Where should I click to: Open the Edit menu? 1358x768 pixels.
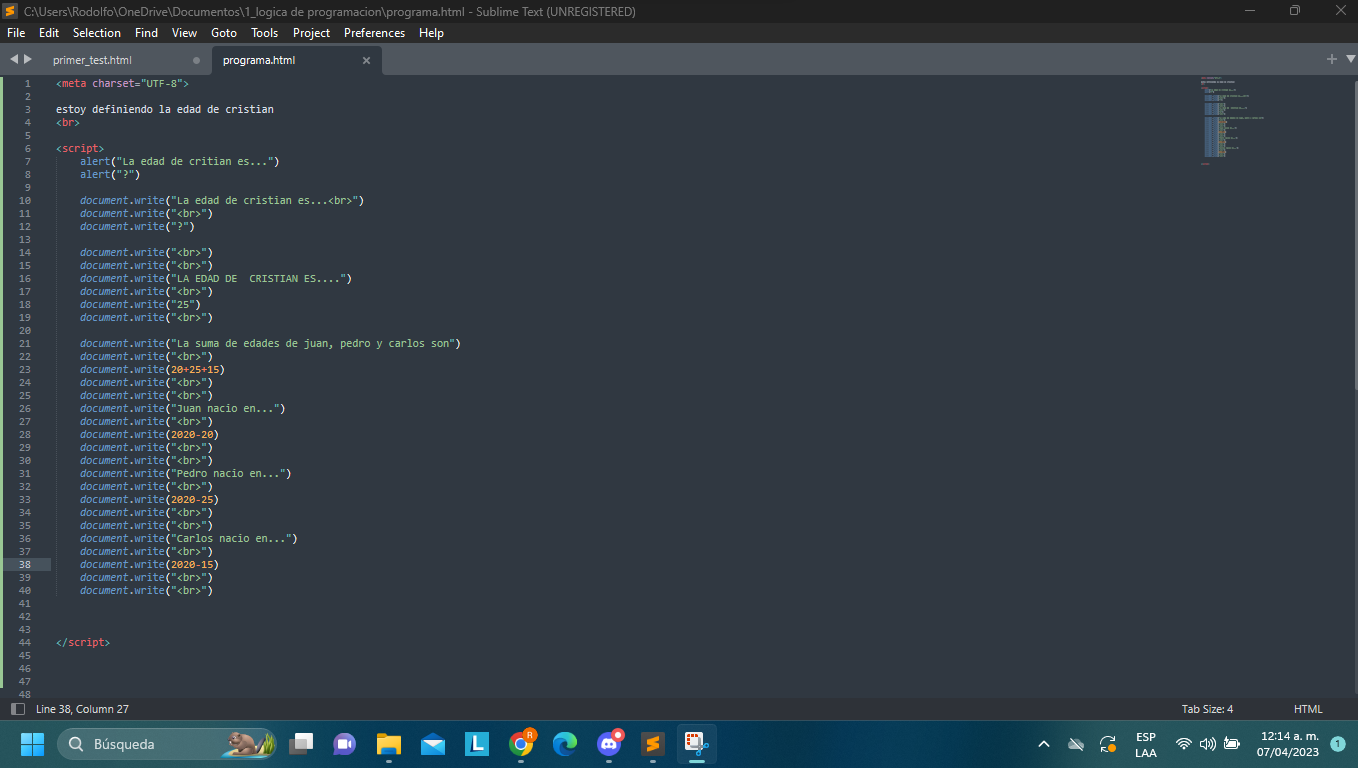point(49,33)
